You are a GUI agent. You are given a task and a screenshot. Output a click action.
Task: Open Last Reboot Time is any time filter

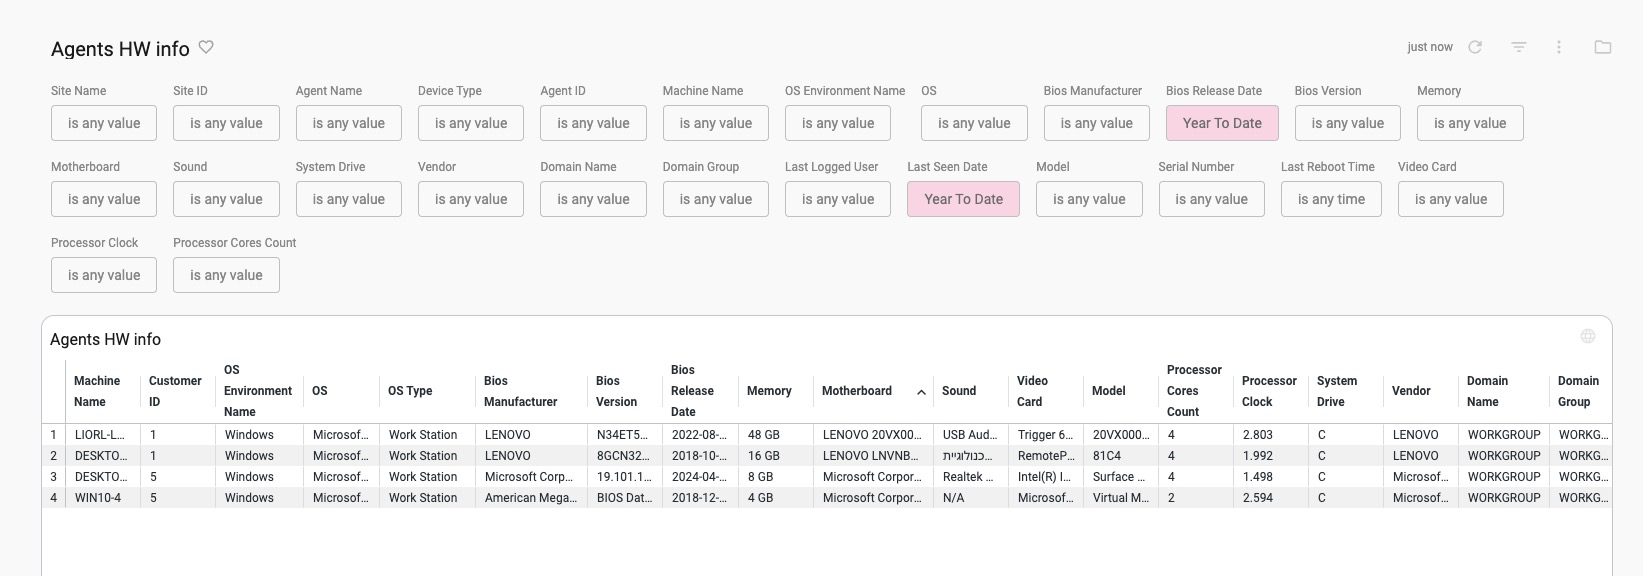click(x=1331, y=199)
